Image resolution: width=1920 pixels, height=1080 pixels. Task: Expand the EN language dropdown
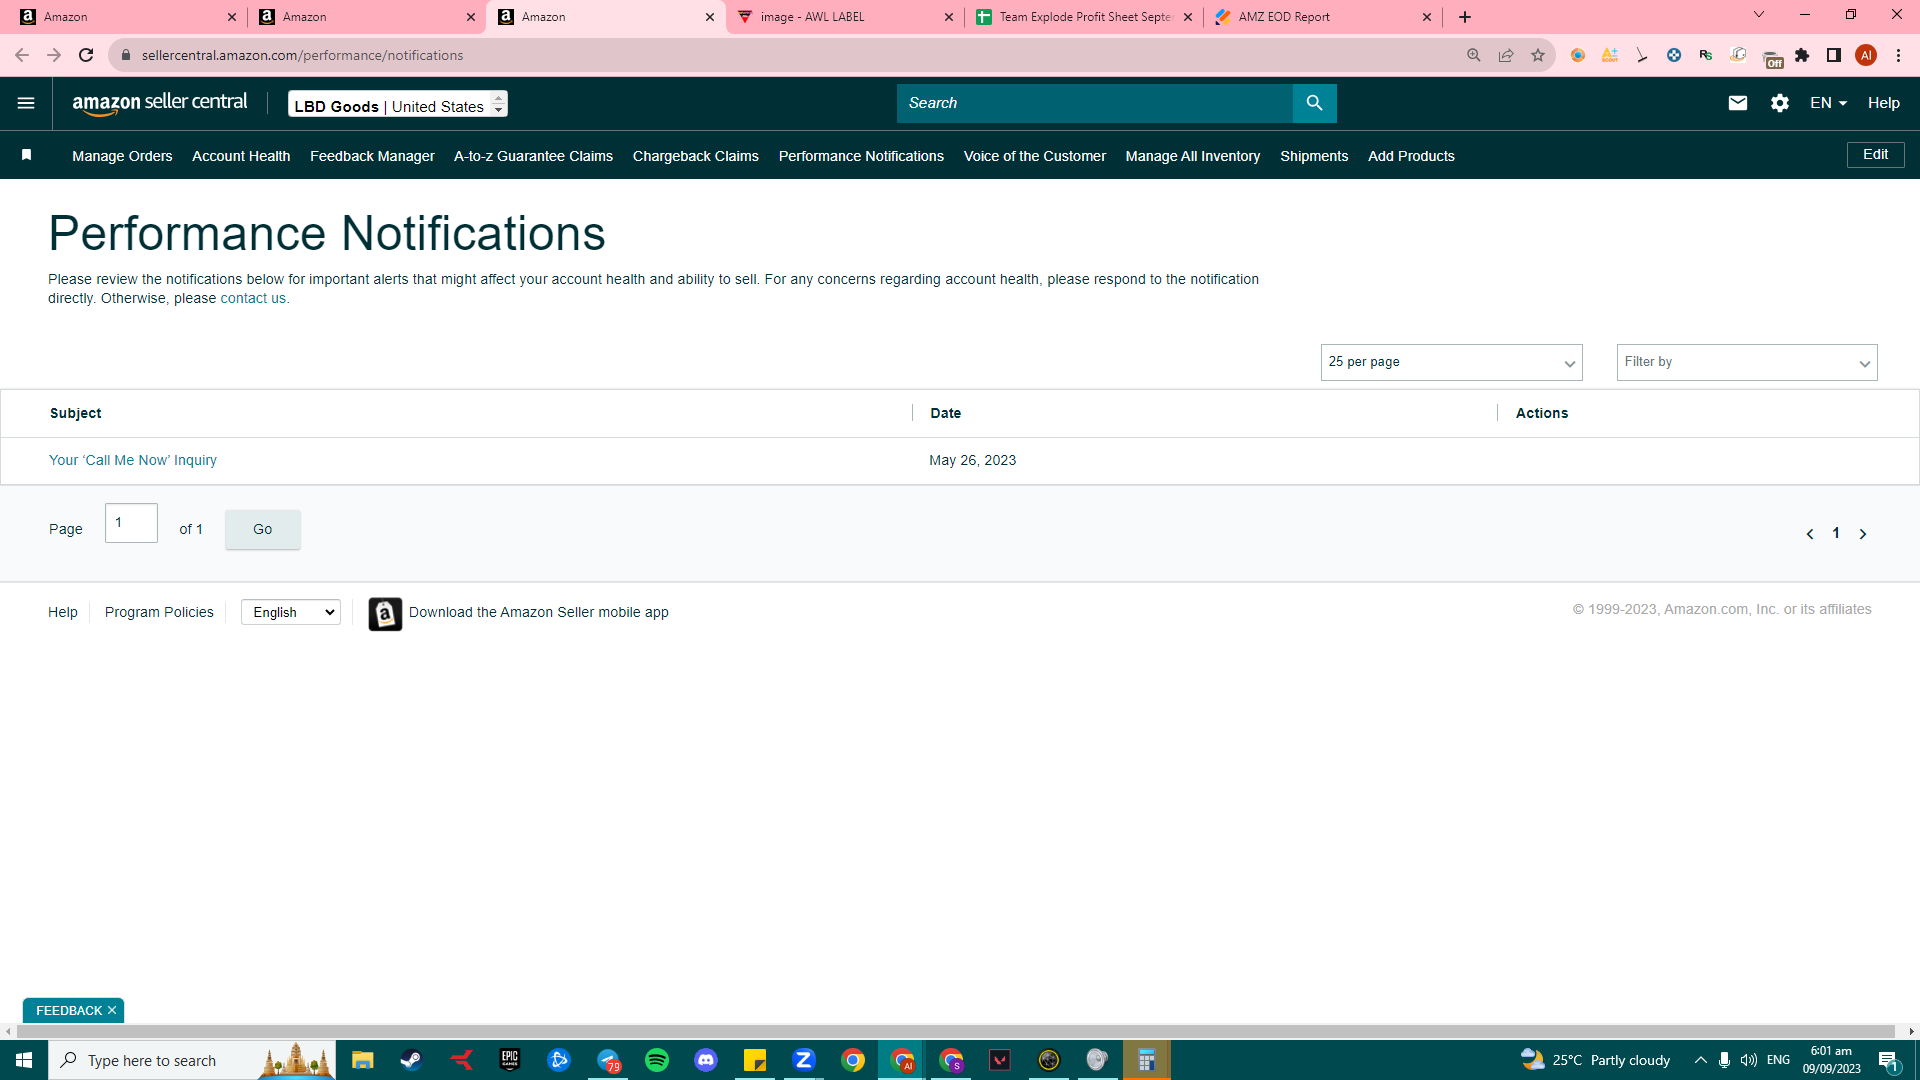coord(1828,103)
